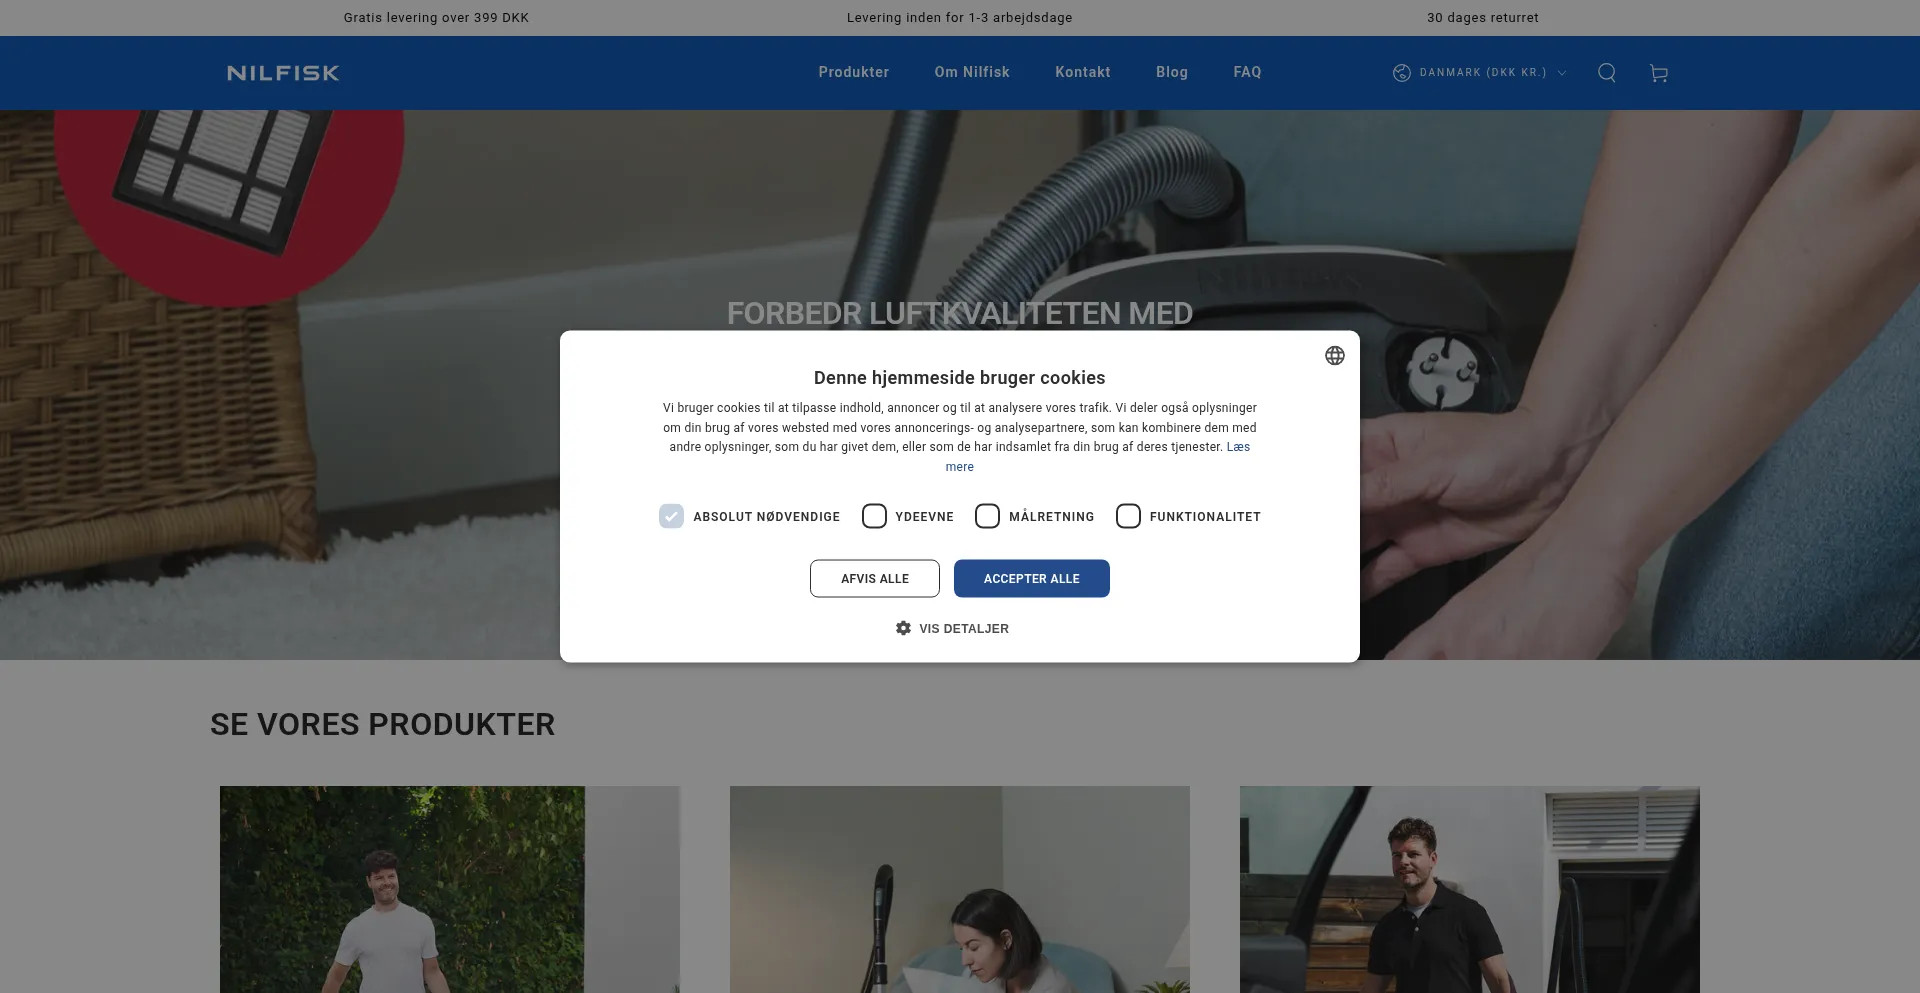
Task: Go to Om Nilfisk page
Action: (971, 72)
